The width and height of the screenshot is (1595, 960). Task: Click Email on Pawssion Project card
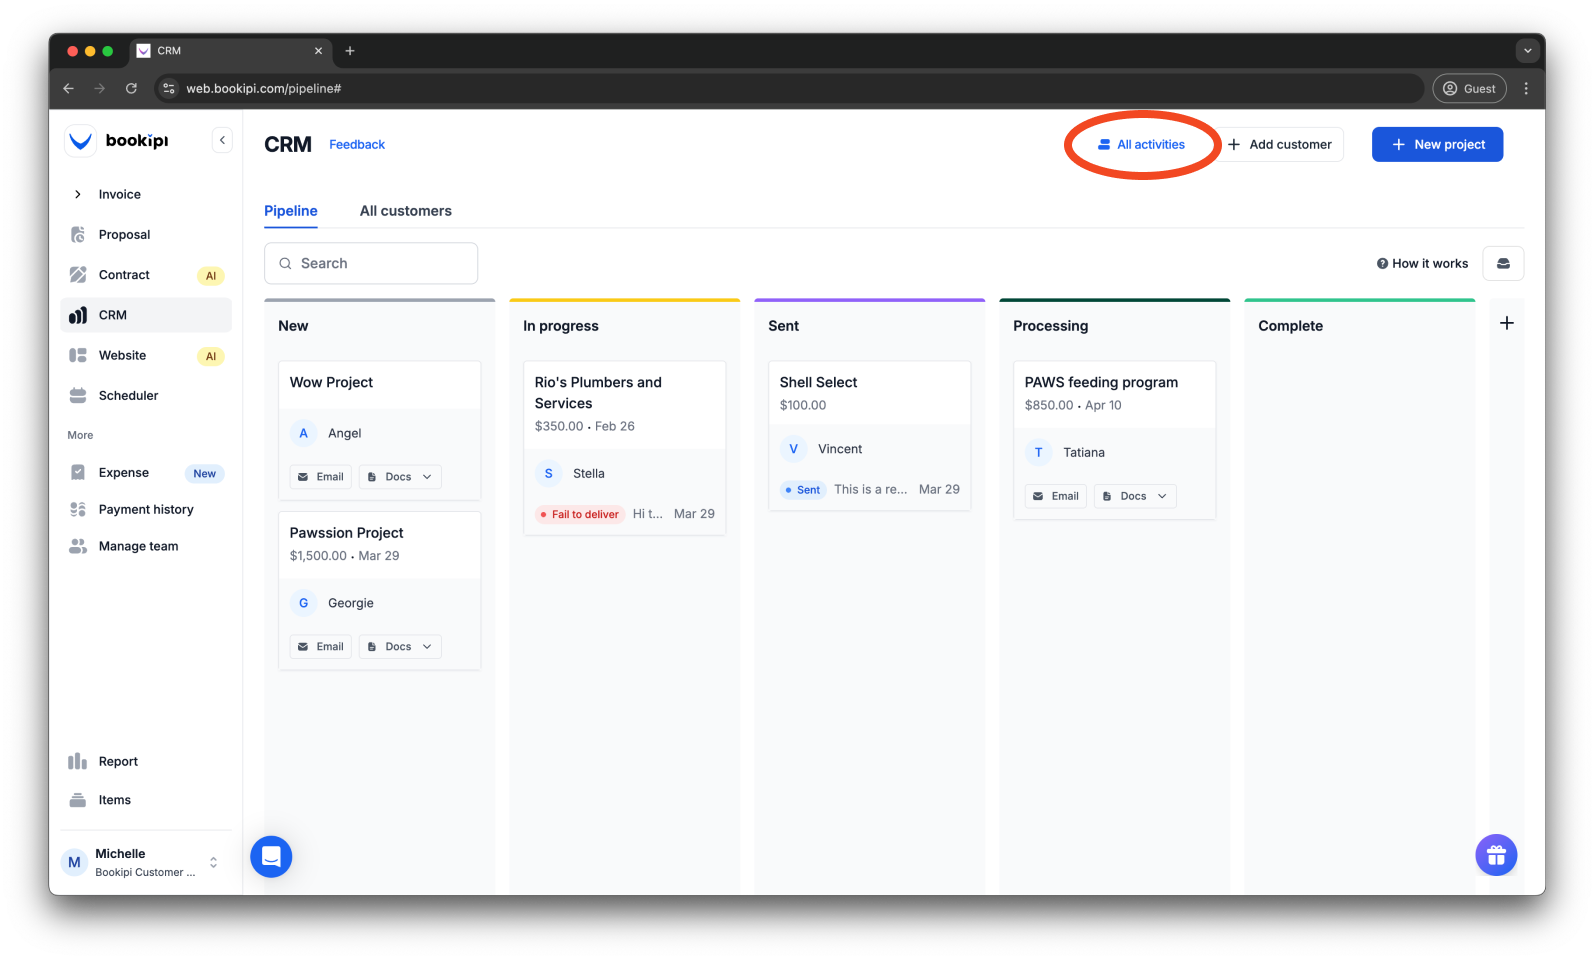pyautogui.click(x=321, y=647)
